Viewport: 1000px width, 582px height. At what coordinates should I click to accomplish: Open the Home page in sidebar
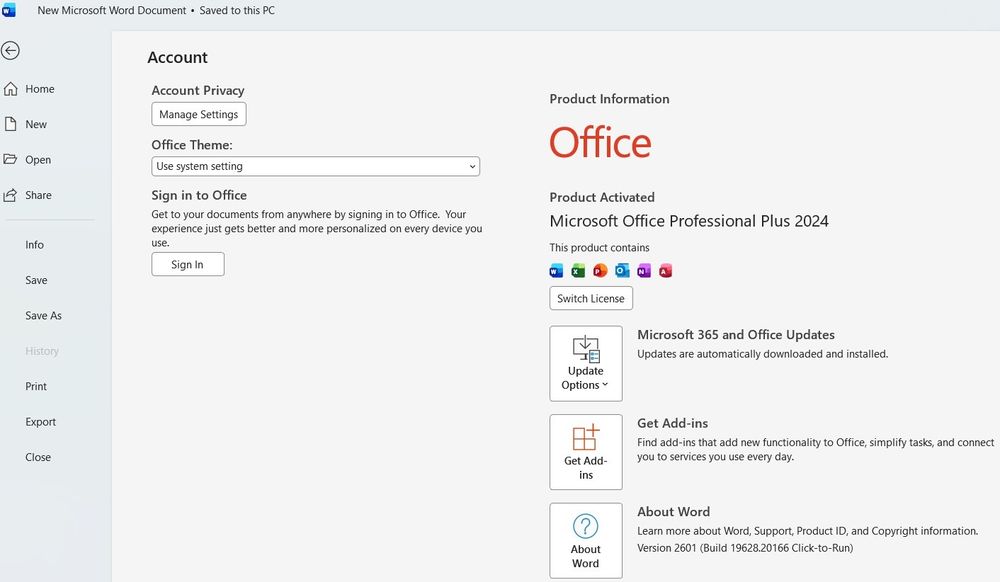[x=40, y=89]
